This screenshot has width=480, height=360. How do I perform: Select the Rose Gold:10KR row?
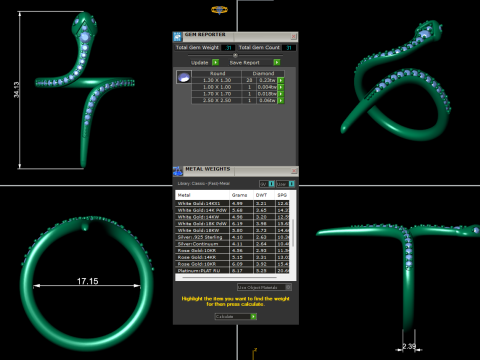click(232, 250)
